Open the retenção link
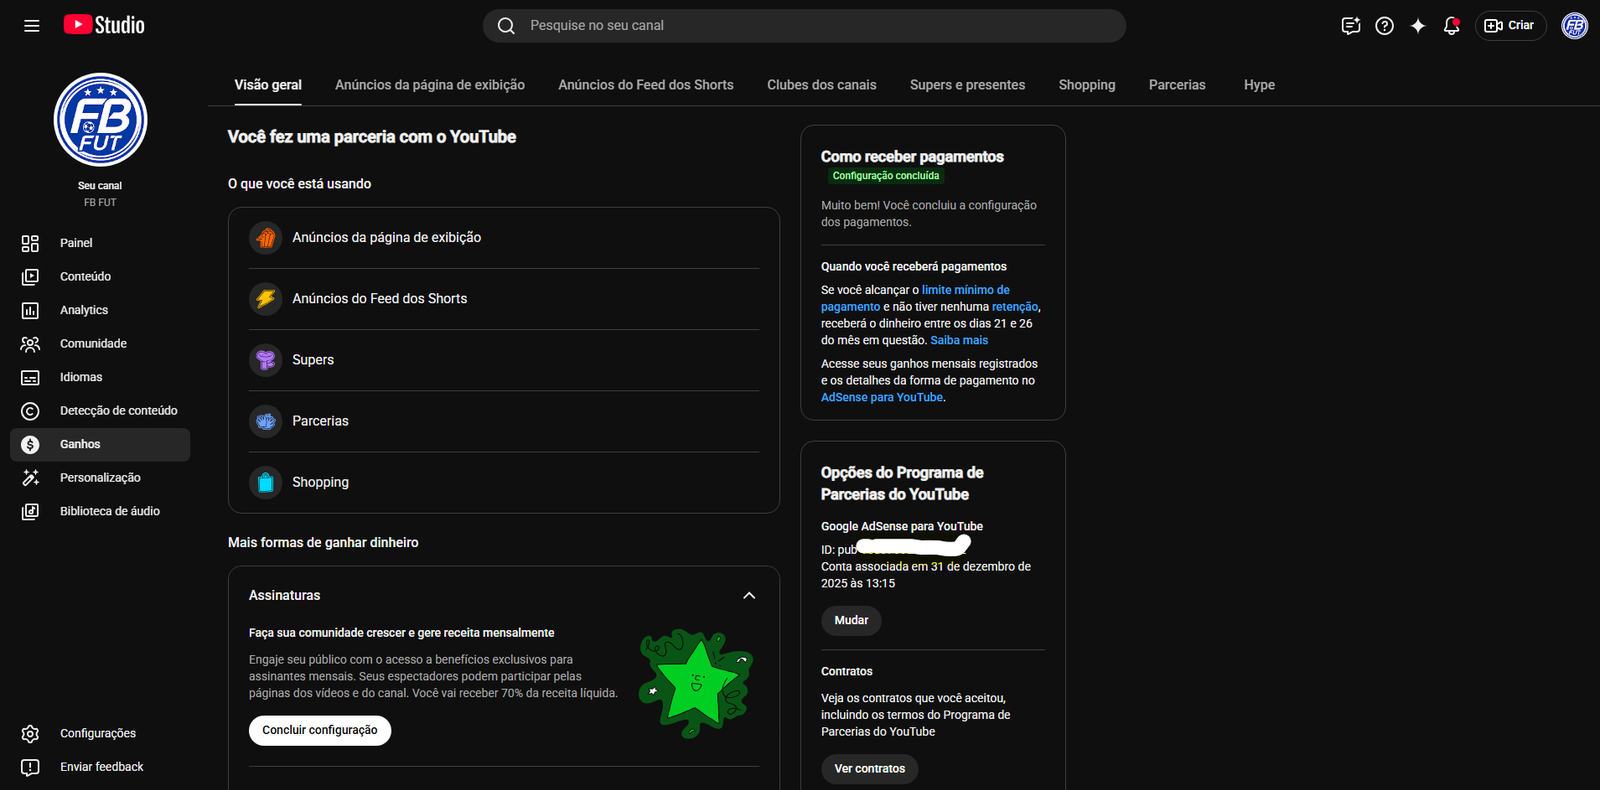The height and width of the screenshot is (790, 1600). pos(1015,307)
